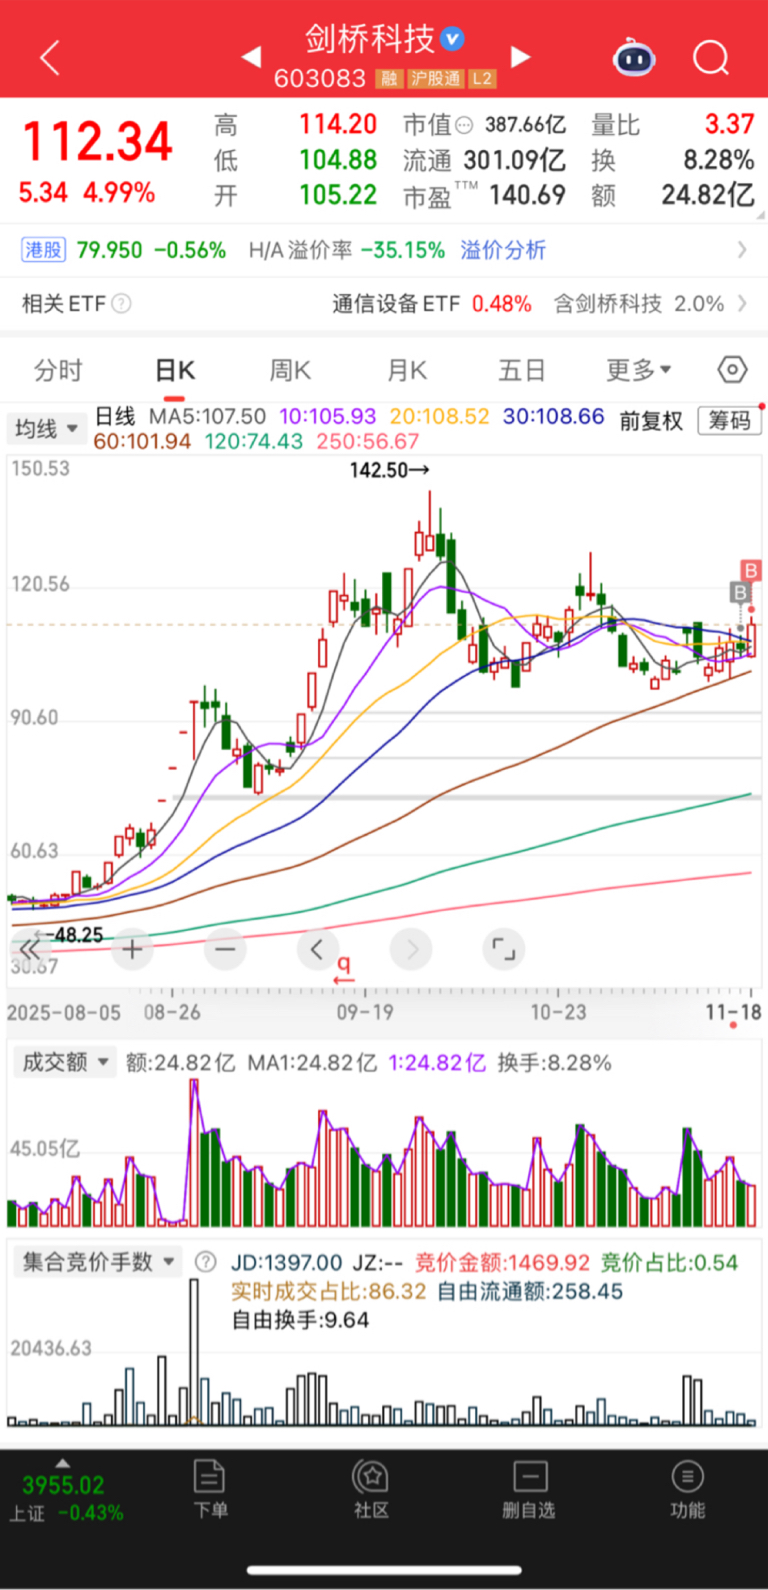Open chart settings hexagon icon
The image size is (768, 1590).
tap(732, 370)
